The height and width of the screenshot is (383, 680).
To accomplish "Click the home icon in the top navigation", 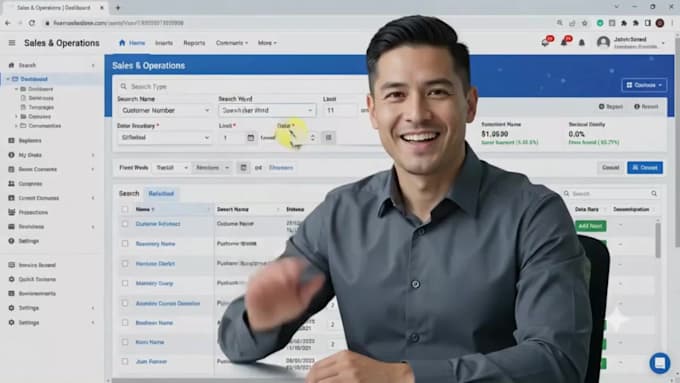I will coord(122,43).
